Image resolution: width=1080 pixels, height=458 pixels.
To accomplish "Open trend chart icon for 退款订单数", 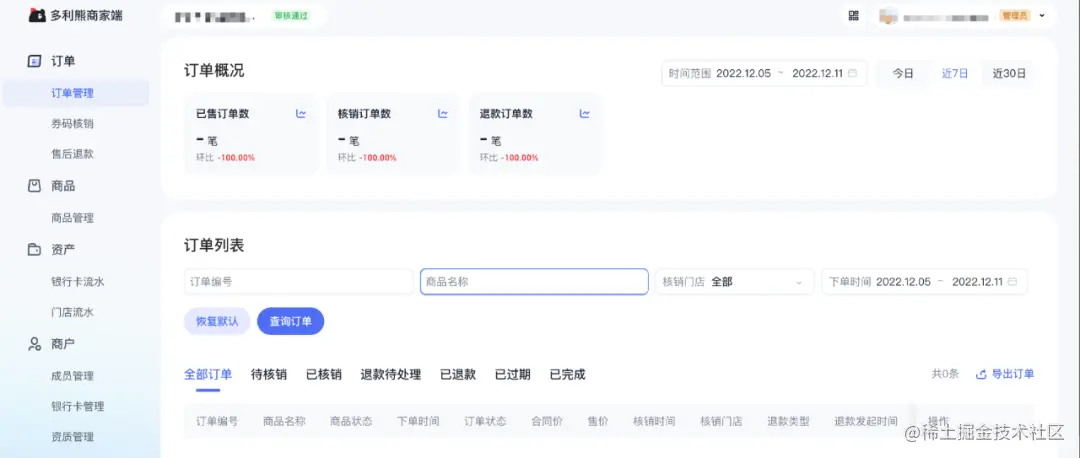I will 585,114.
